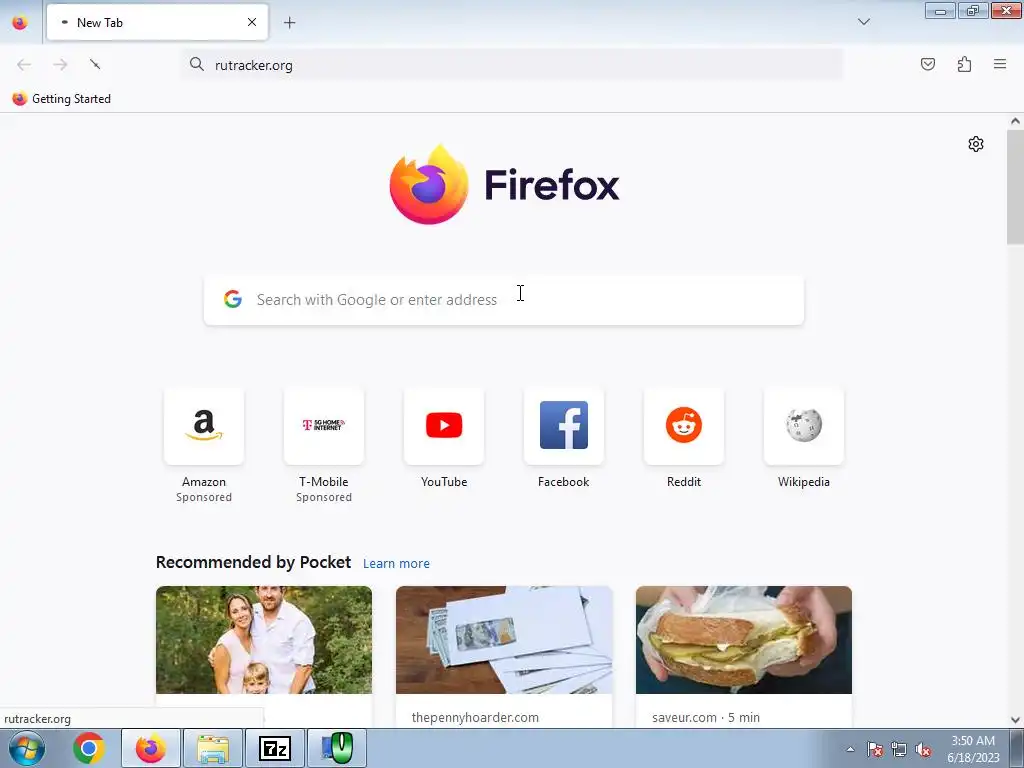Go forward one page

(60, 64)
